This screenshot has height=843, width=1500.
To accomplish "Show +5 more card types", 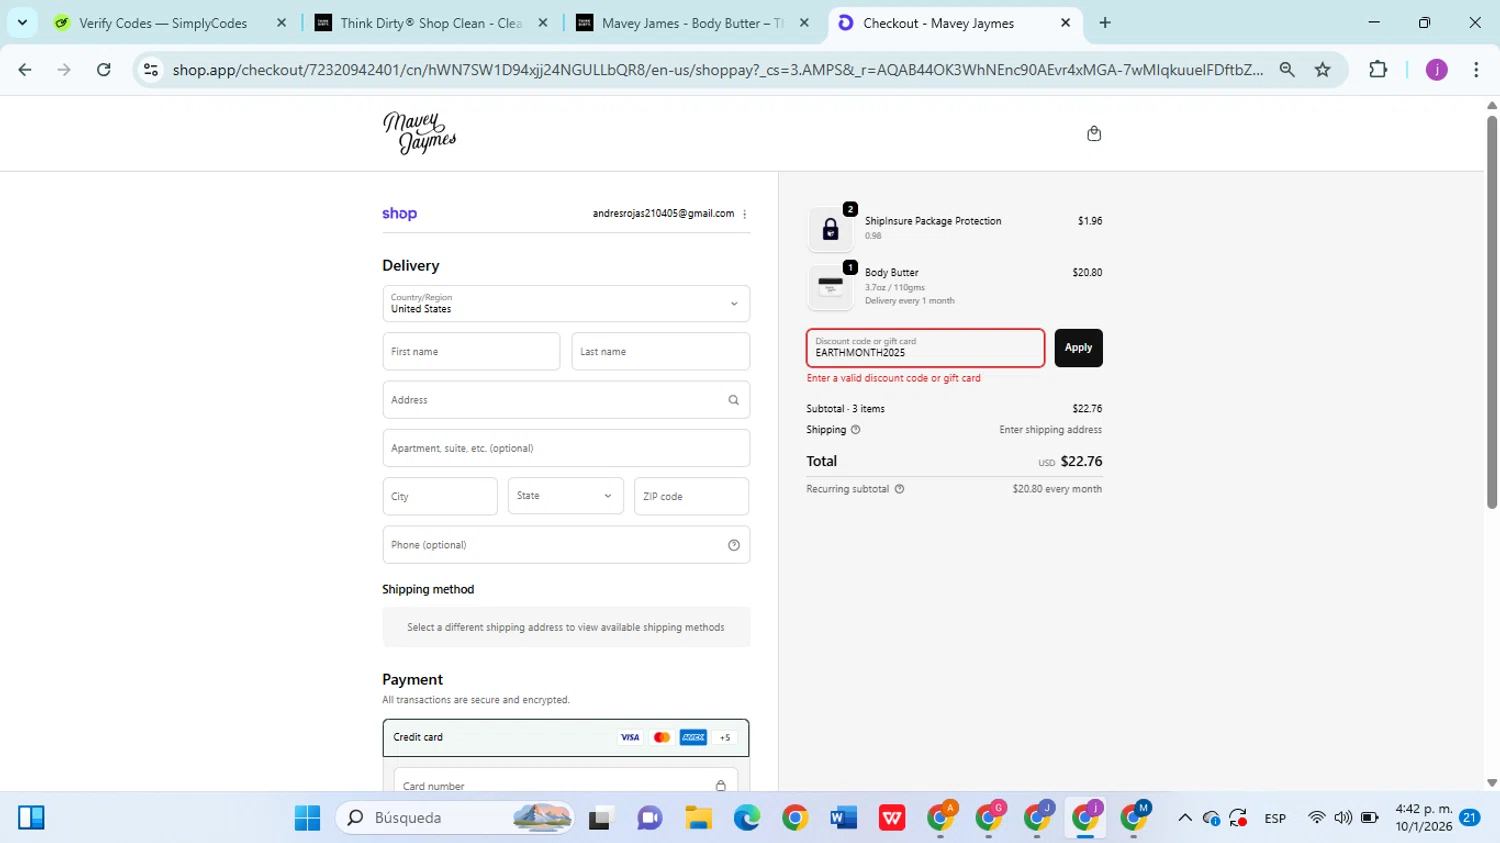I will pyautogui.click(x=725, y=737).
